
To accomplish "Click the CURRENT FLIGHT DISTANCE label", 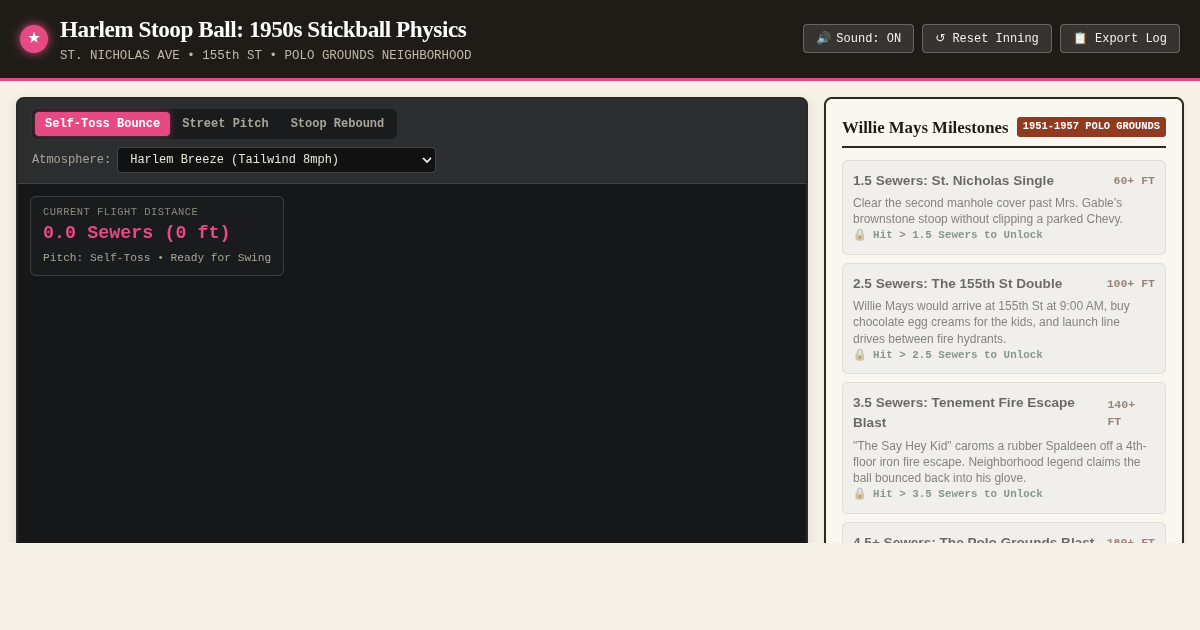I will point(120,212).
